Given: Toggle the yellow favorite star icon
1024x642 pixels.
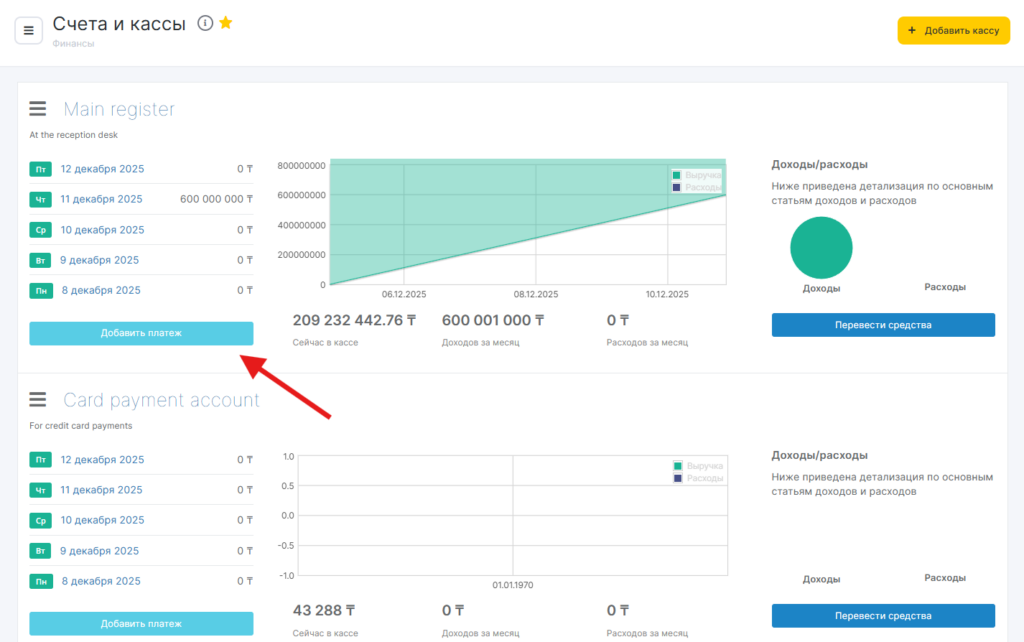Looking at the screenshot, I should pos(226,23).
